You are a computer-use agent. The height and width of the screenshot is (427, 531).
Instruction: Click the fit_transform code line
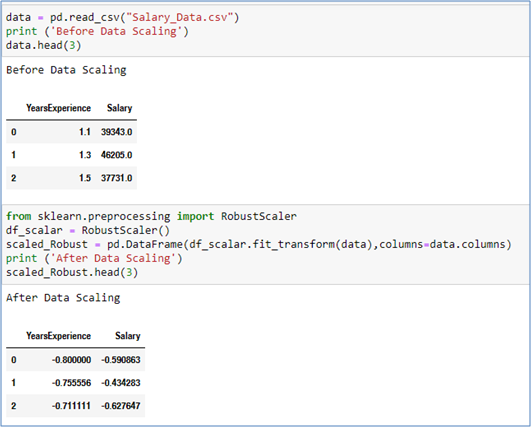coord(259,244)
